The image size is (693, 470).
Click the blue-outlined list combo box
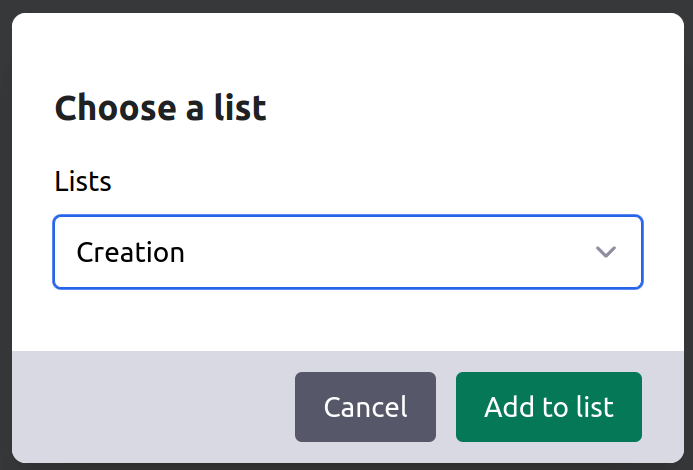(347, 252)
